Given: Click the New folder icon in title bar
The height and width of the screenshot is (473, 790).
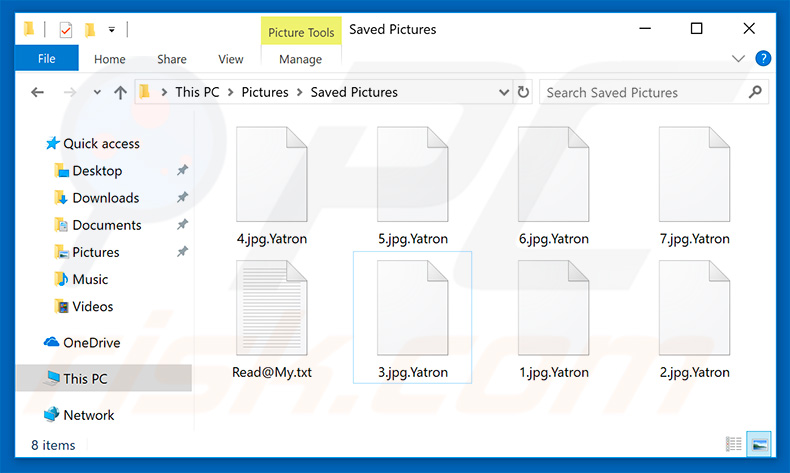Looking at the screenshot, I should 90,30.
